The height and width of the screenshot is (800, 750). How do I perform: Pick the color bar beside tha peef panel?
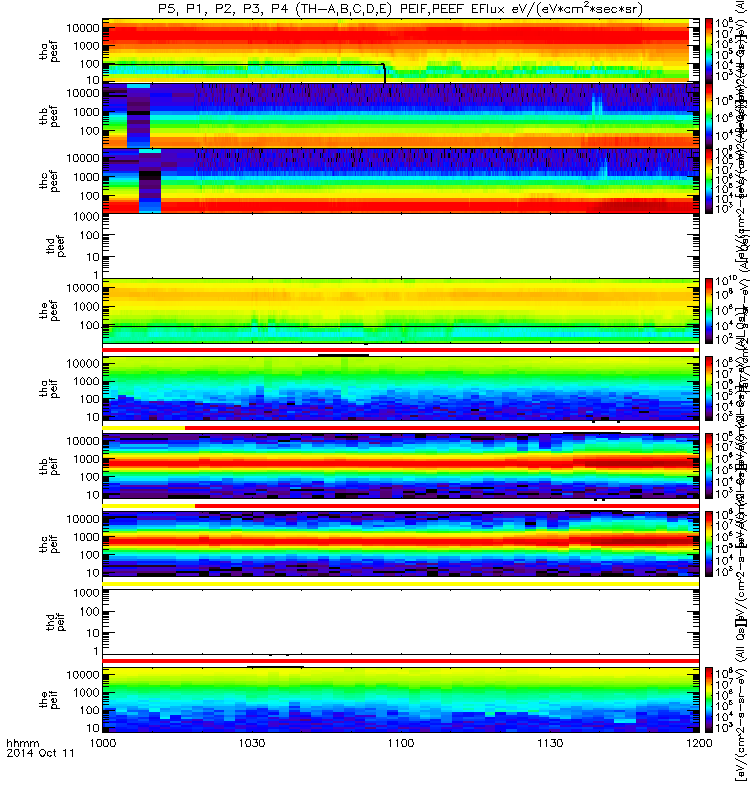[709, 51]
